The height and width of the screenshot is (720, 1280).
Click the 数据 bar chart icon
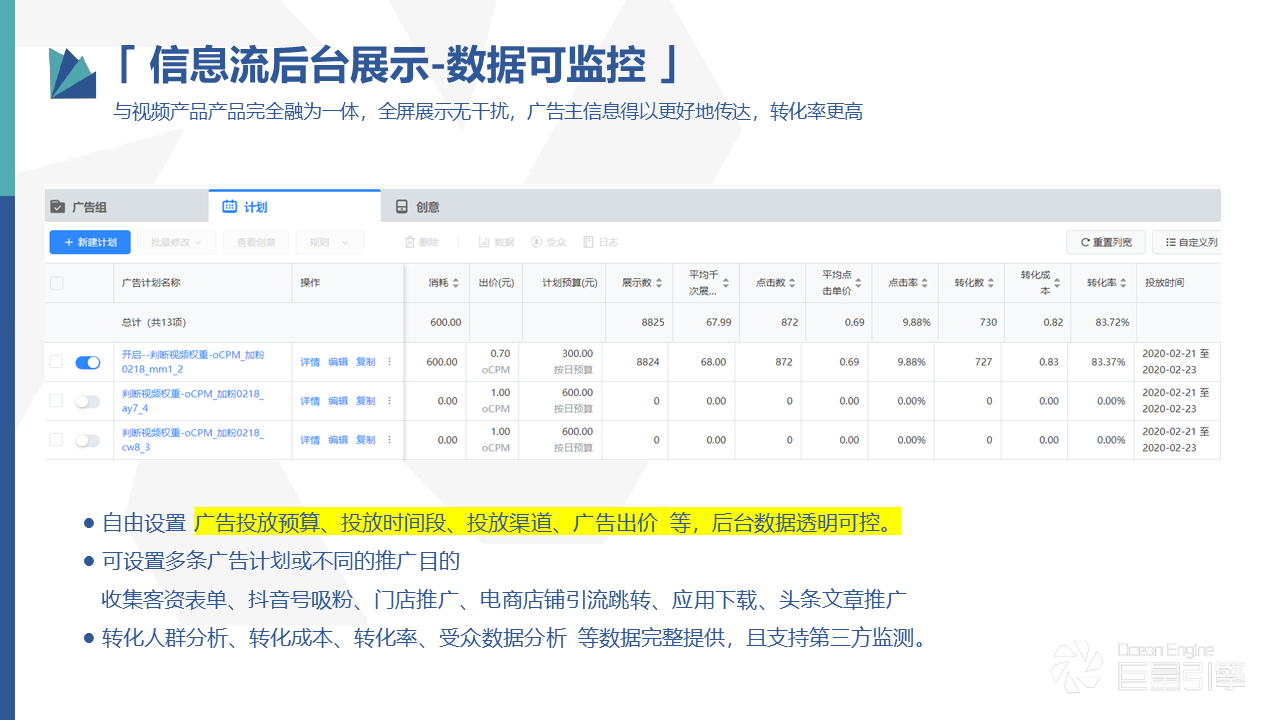click(484, 242)
